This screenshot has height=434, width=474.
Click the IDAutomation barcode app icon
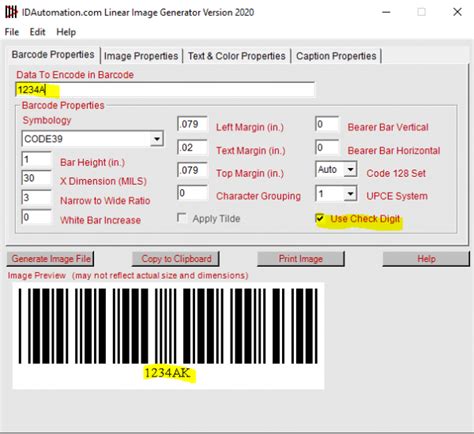coord(11,12)
